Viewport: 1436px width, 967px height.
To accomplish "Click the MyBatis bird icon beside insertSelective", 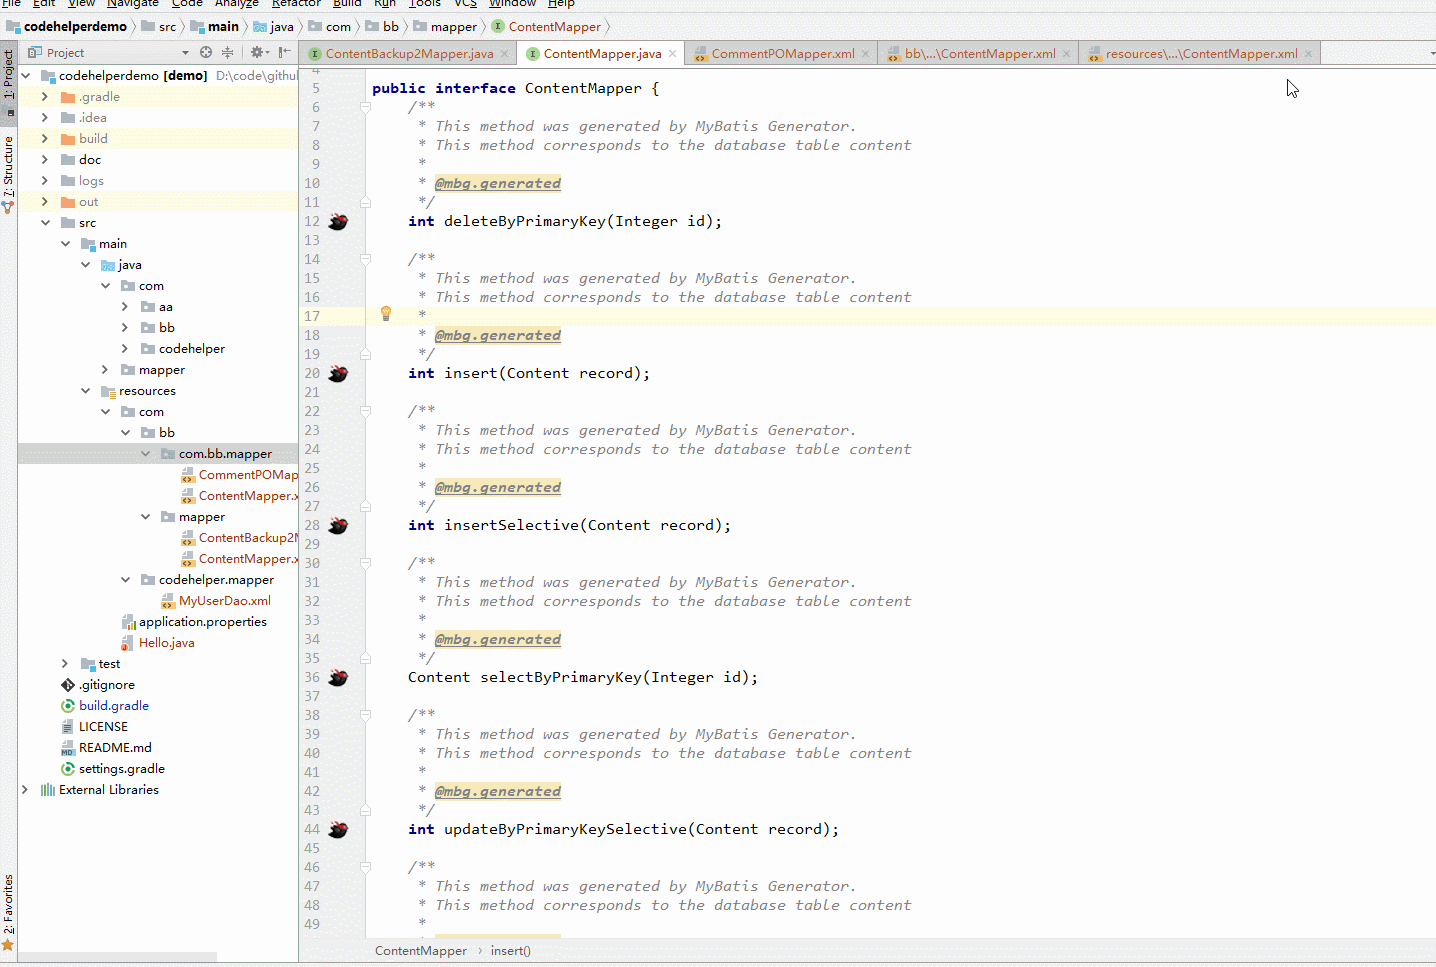I will coord(339,525).
